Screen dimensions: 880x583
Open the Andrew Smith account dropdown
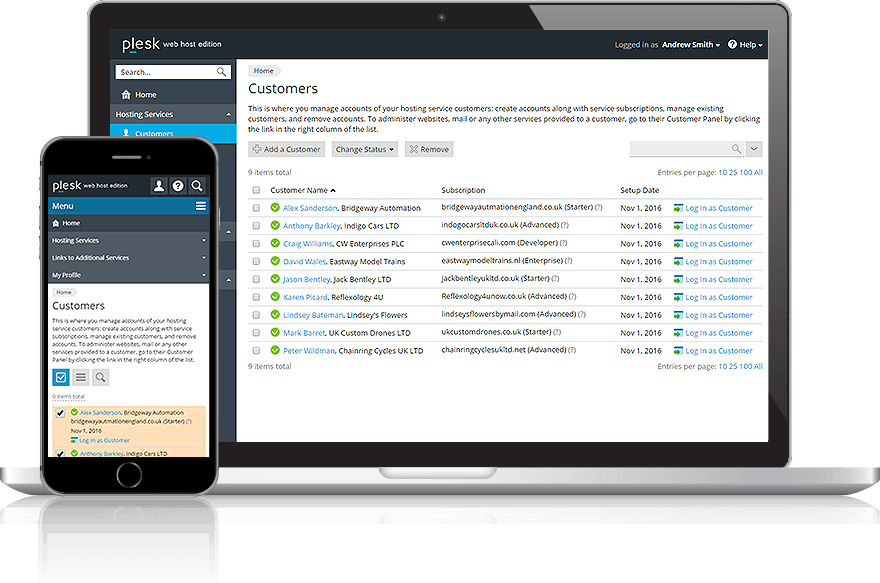[690, 45]
